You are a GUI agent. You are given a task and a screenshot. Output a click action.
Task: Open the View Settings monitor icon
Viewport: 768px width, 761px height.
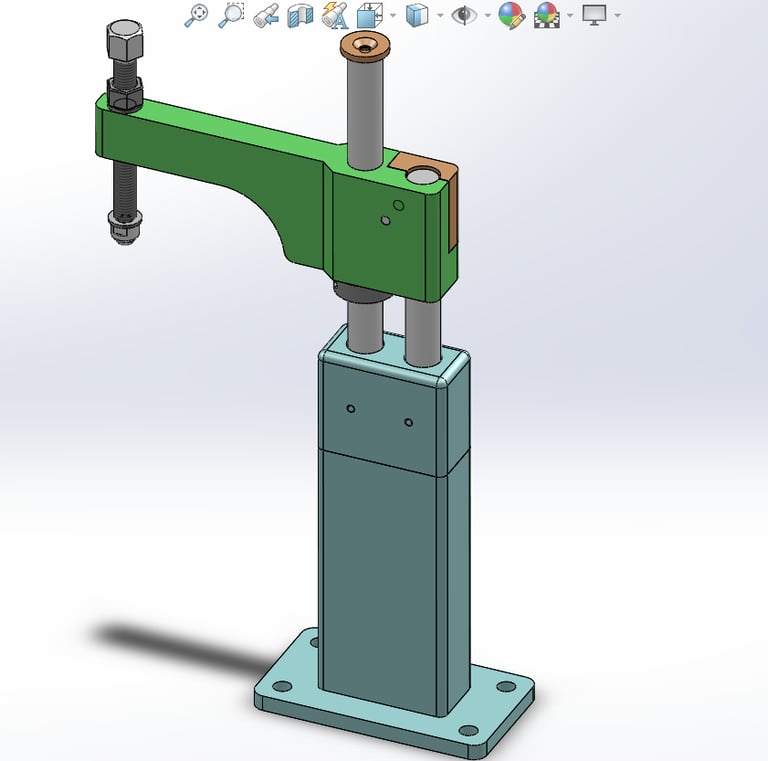[594, 16]
